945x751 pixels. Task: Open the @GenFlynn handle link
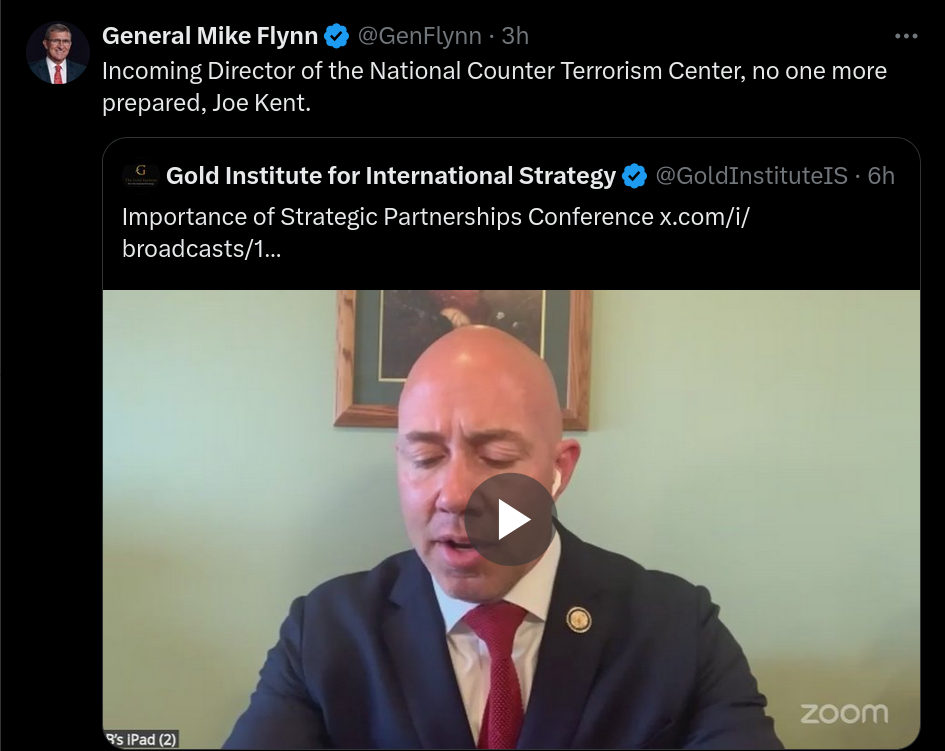coord(419,36)
